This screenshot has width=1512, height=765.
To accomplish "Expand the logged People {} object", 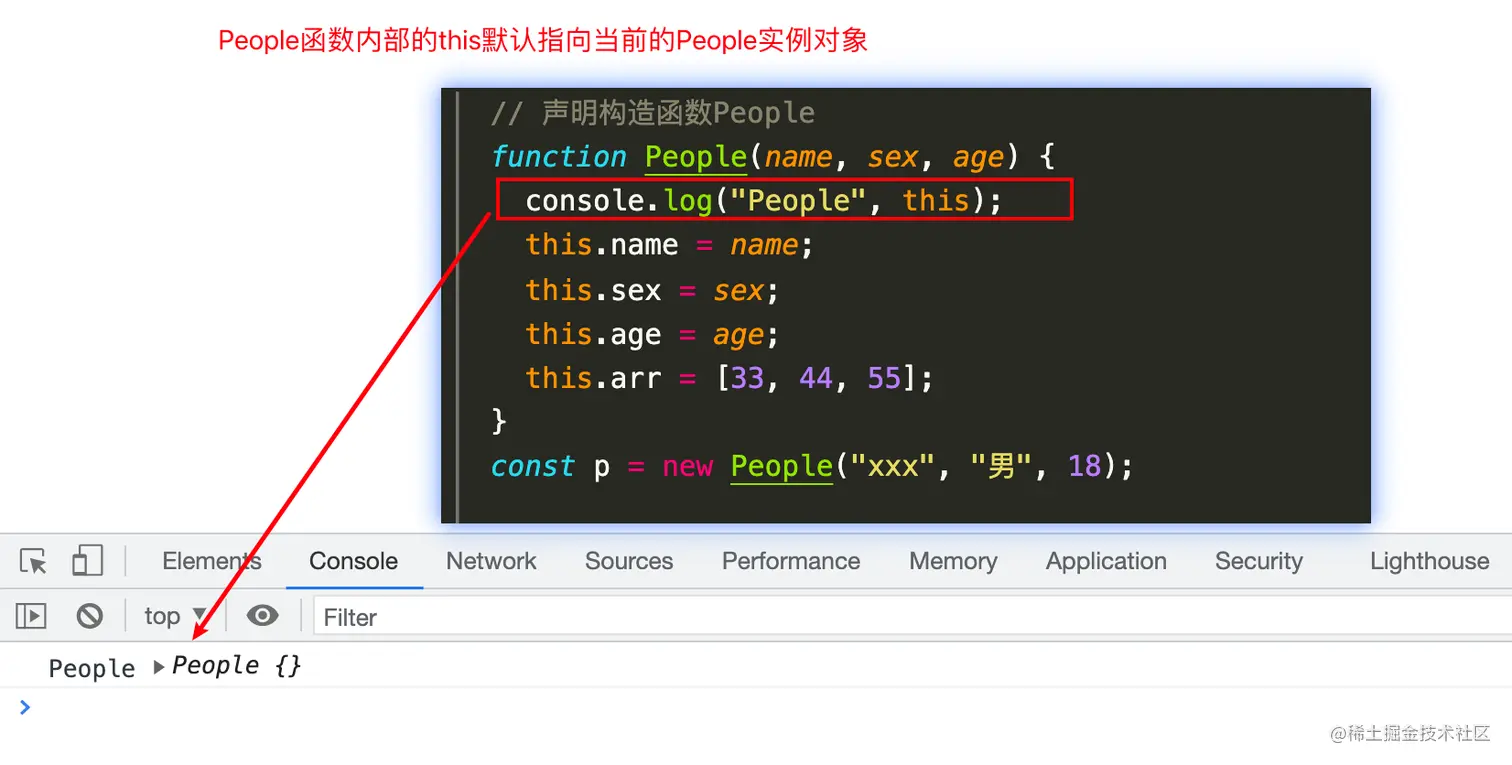I will [158, 667].
